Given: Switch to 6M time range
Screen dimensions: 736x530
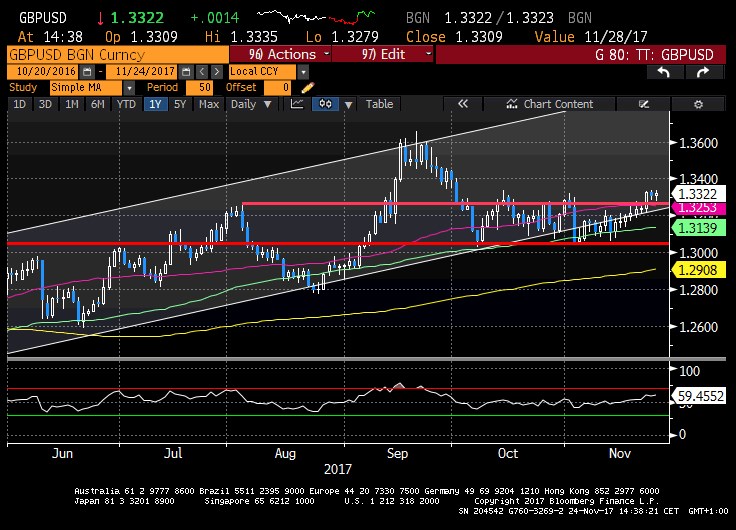Looking at the screenshot, I should click(x=97, y=104).
